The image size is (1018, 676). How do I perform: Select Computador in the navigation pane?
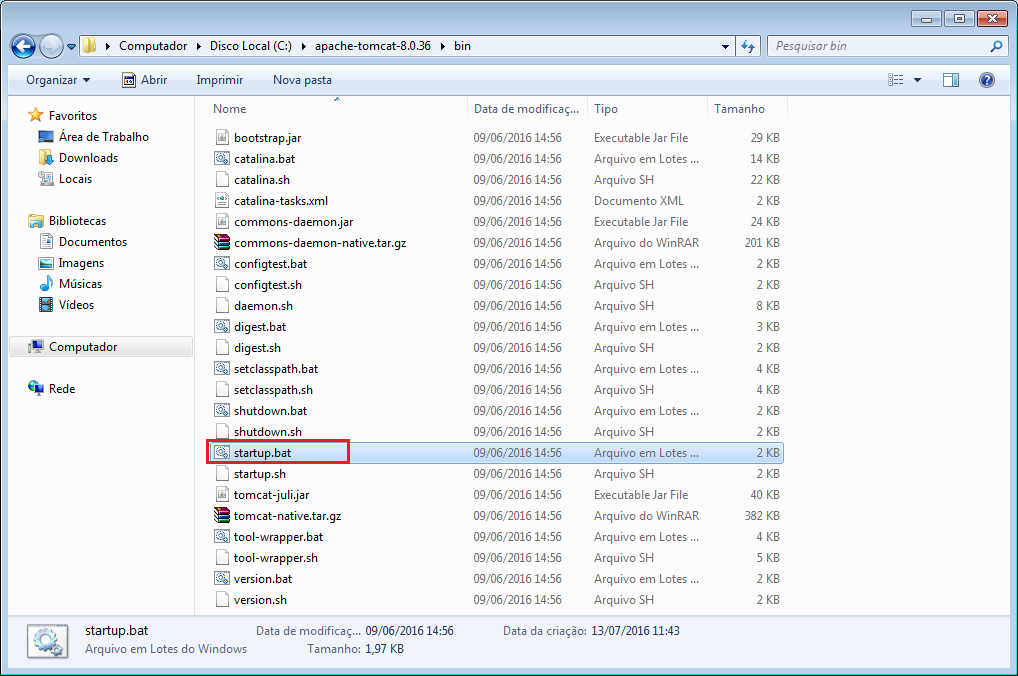point(101,347)
